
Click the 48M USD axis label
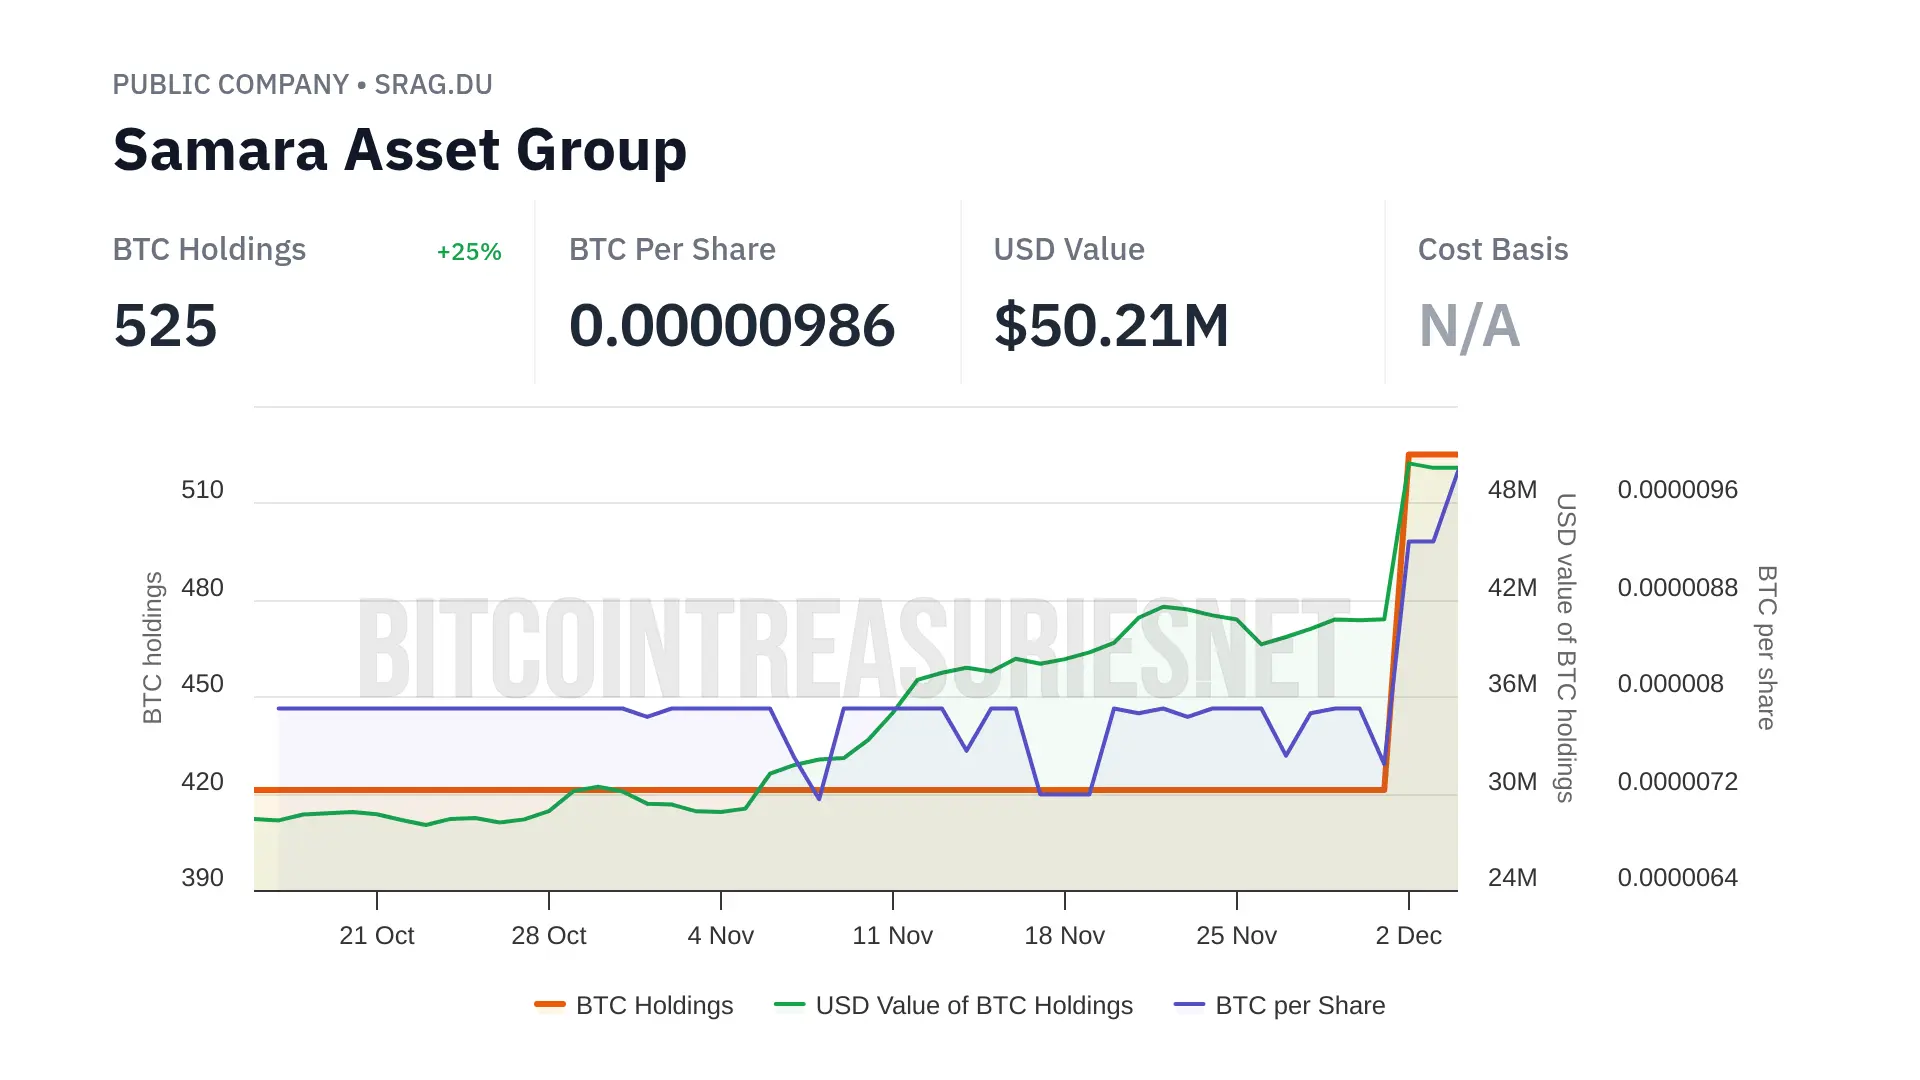click(x=1512, y=490)
